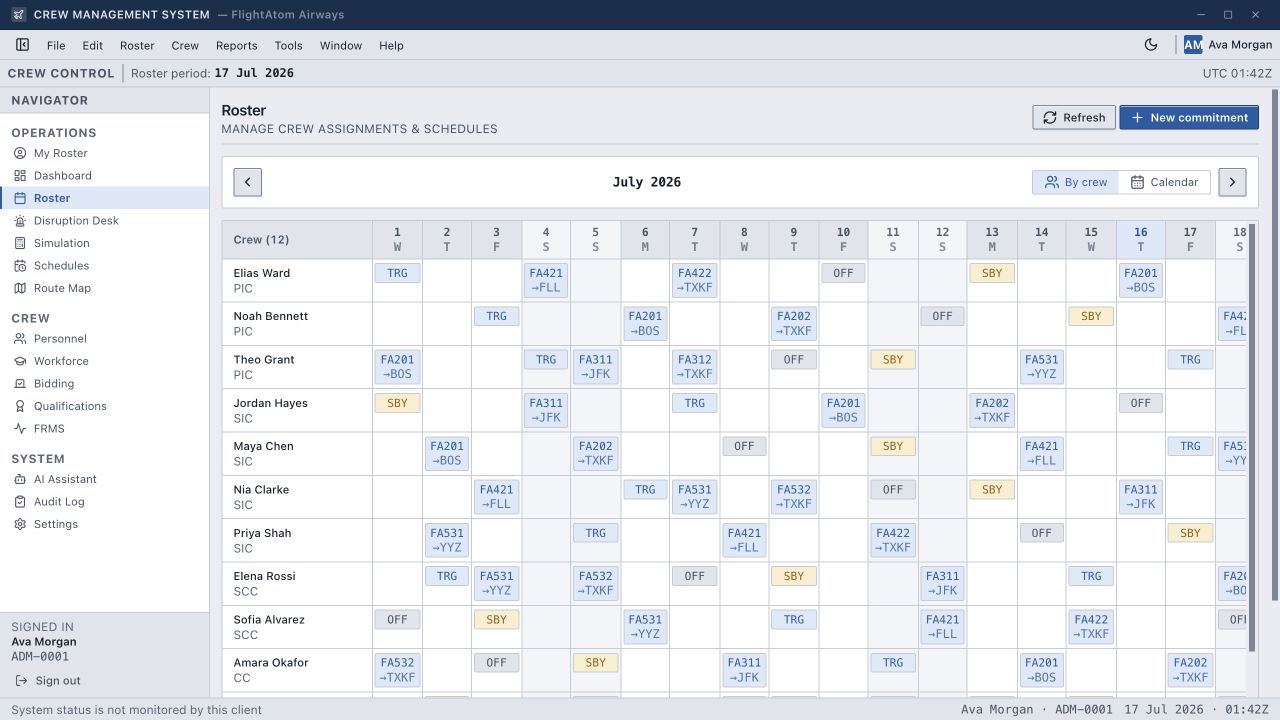Screen dimensions: 1280x720
Task: Click the Roster sidebar icon
Action: pos(20,198)
